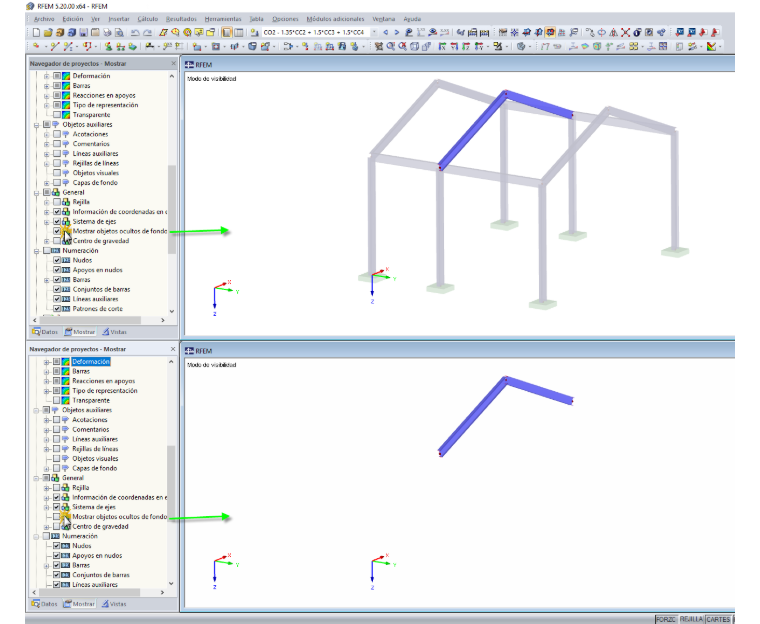Click the zoom window magnifier icon

[x=391, y=47]
